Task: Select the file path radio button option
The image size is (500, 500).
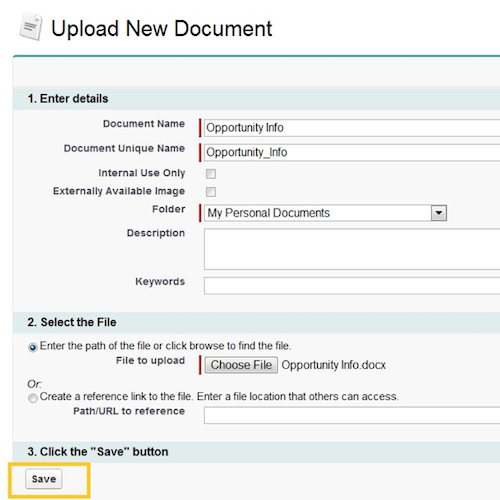Action: pyautogui.click(x=33, y=347)
